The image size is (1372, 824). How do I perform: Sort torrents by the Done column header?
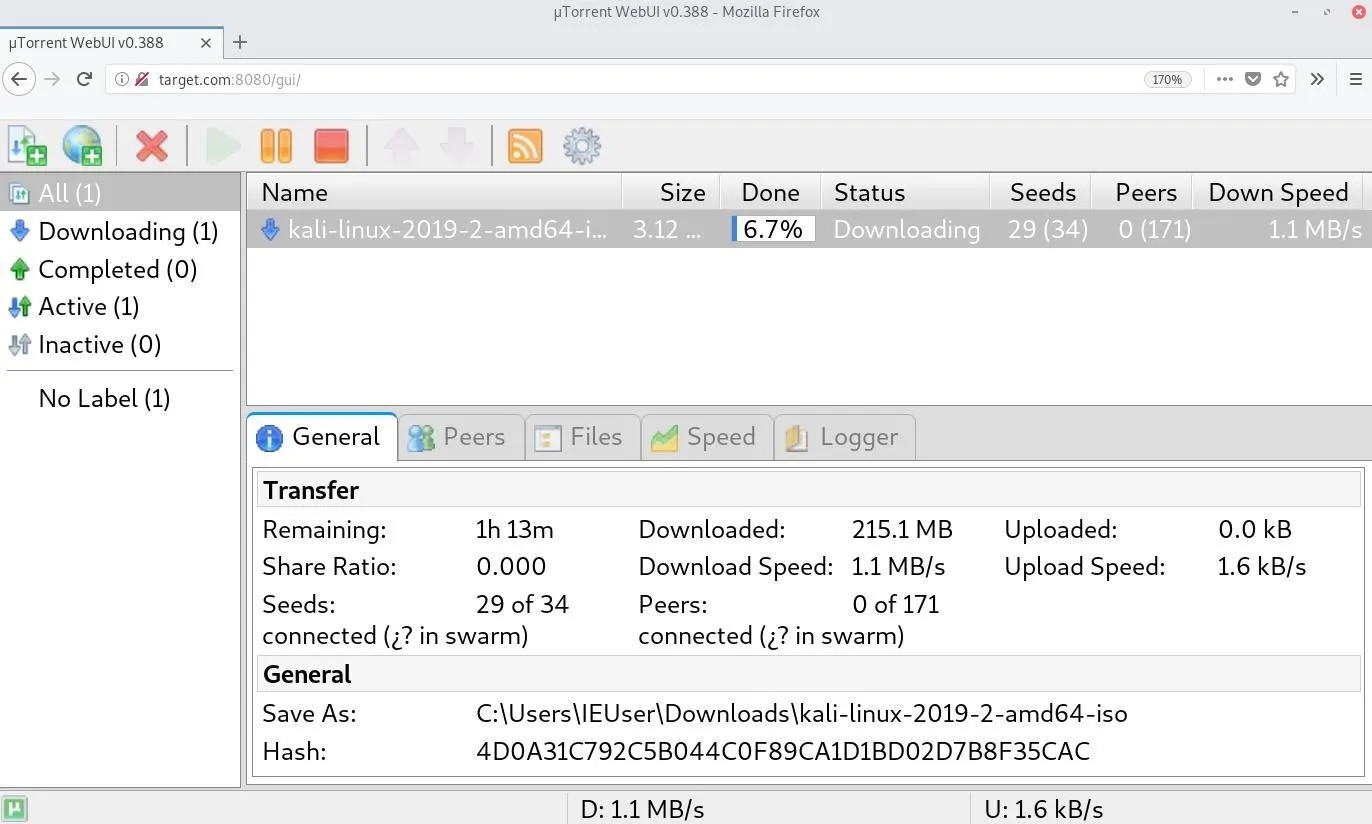point(770,192)
